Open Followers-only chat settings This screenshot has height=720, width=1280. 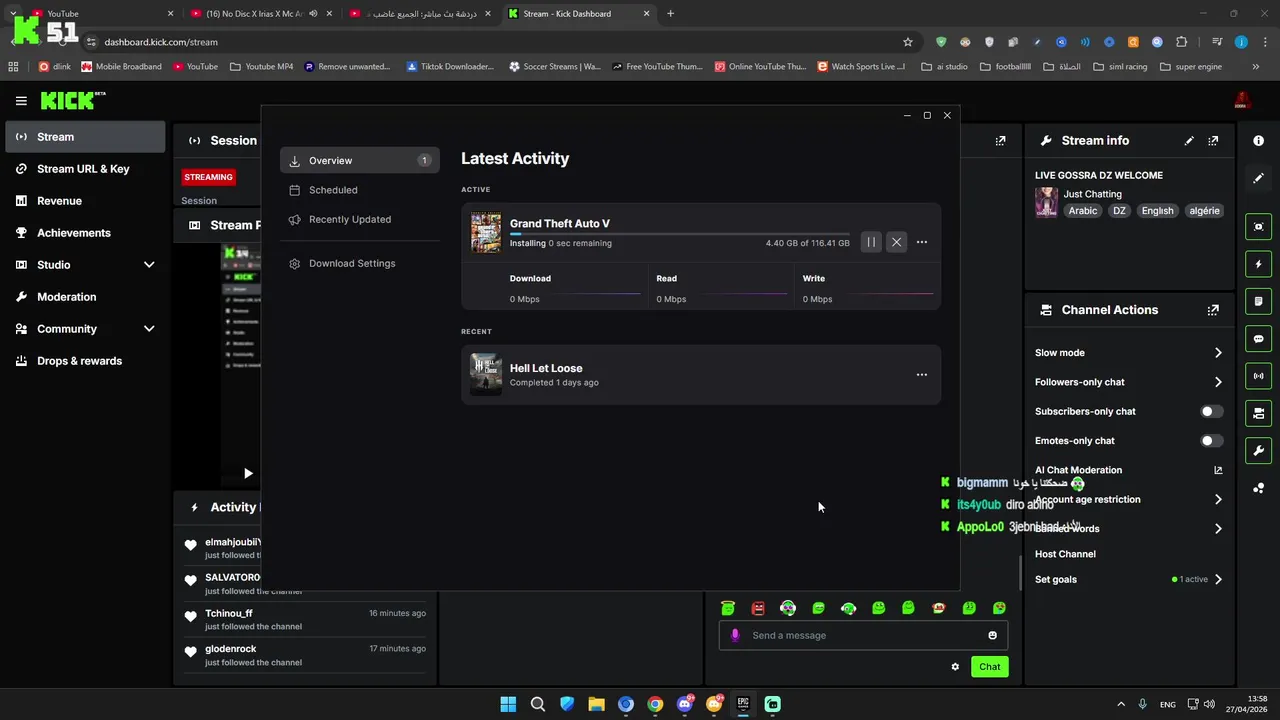(1129, 382)
